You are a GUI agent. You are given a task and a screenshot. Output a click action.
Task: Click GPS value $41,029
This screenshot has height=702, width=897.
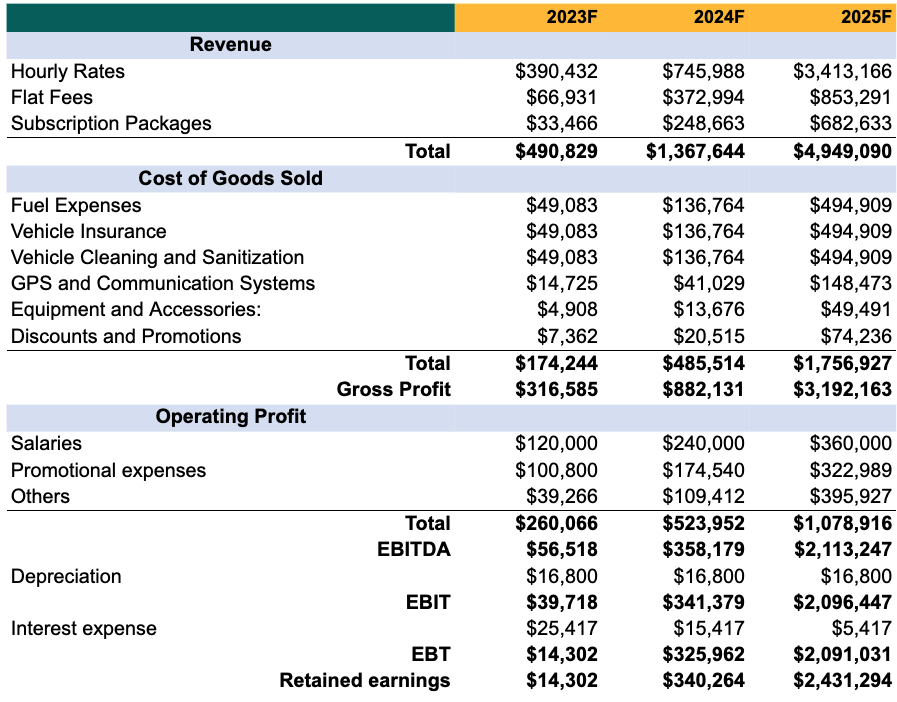(709, 283)
